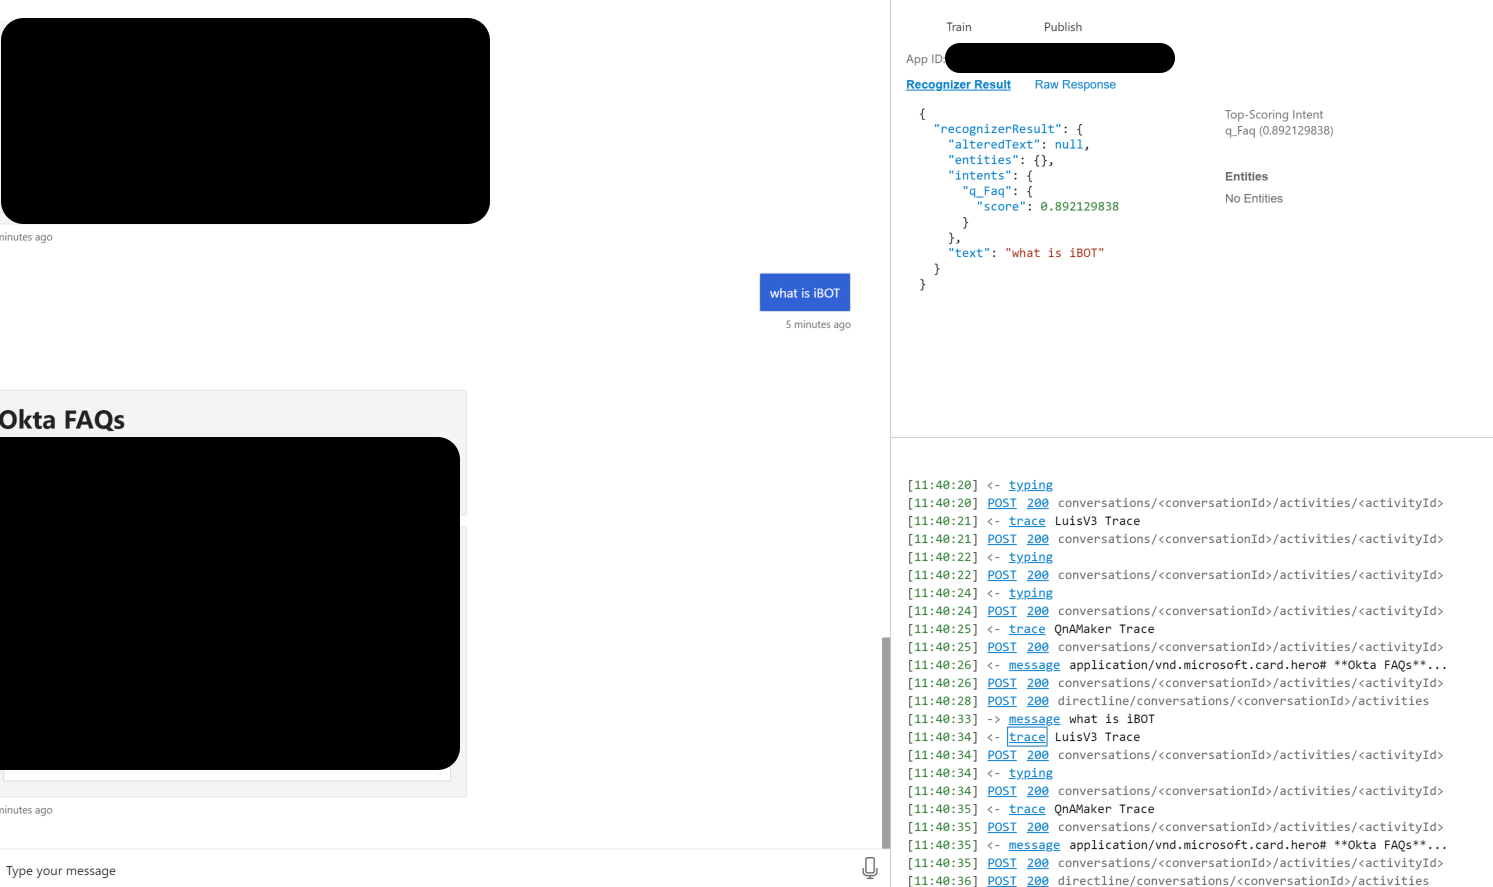Click the typing event logged at 11:40:35
The image size is (1493, 887).
(x=1030, y=773)
